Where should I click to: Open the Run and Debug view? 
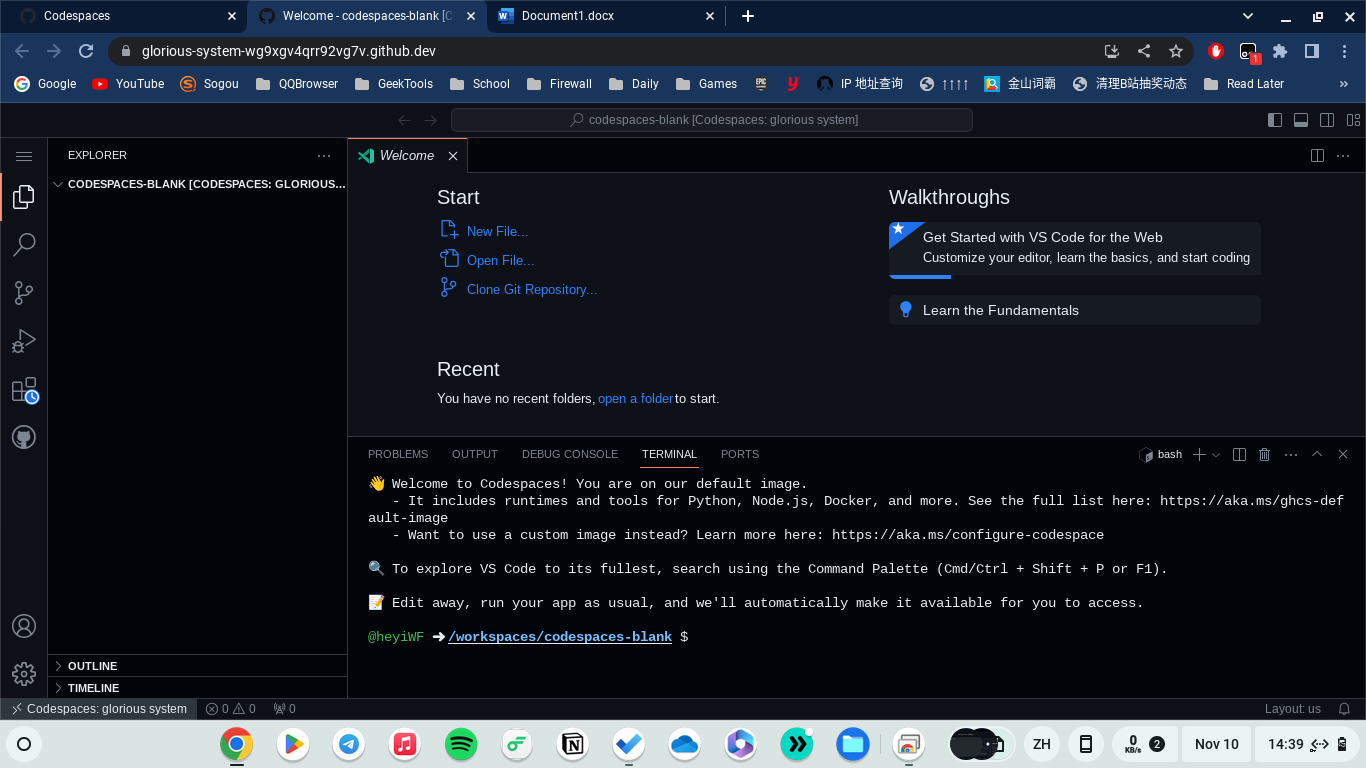point(24,341)
